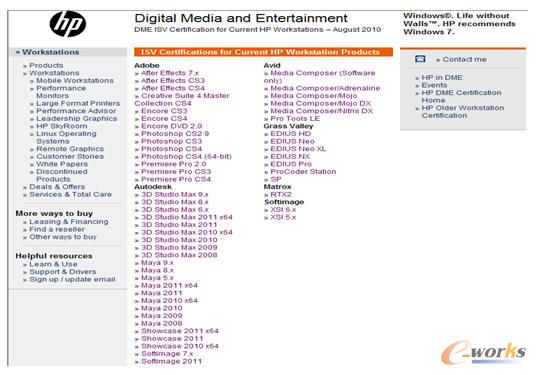The height and width of the screenshot is (375, 536).
Task: Open Showcase 2011 x64 link
Action: tap(180, 331)
